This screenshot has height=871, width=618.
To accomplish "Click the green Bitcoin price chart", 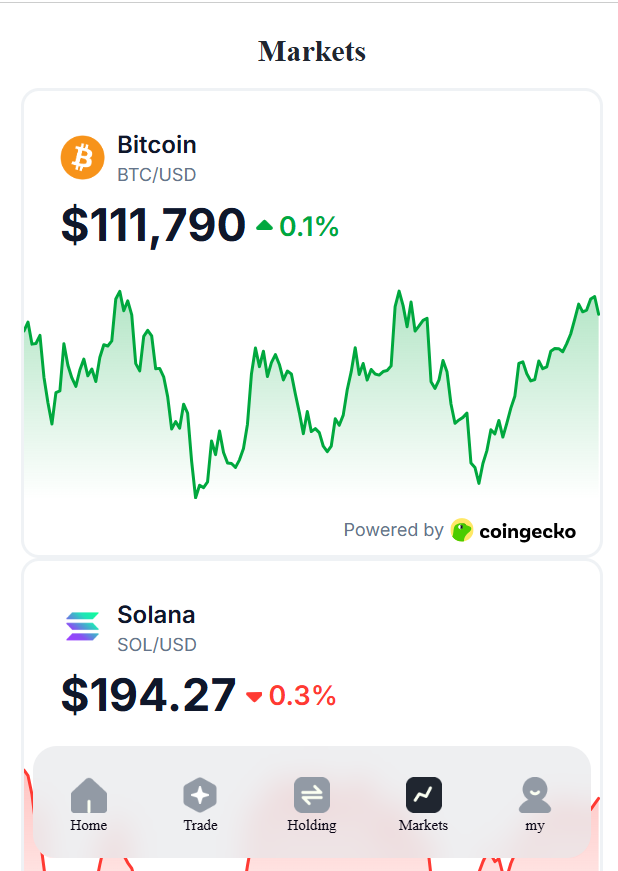I will pyautogui.click(x=311, y=400).
